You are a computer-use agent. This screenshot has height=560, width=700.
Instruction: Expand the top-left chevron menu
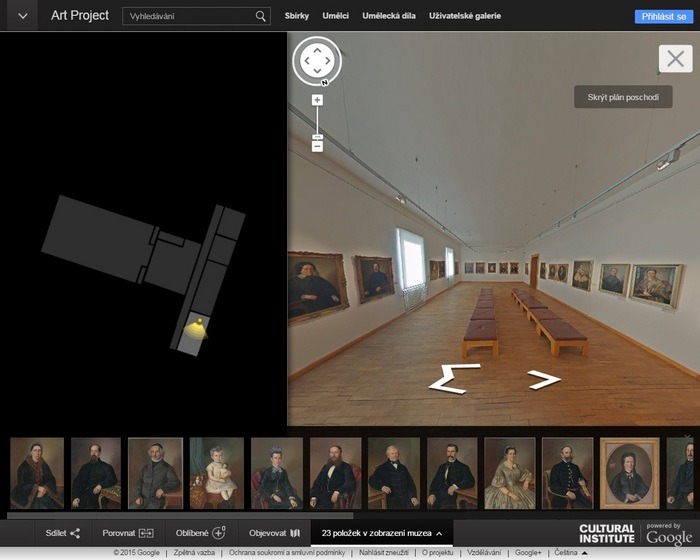tap(22, 16)
